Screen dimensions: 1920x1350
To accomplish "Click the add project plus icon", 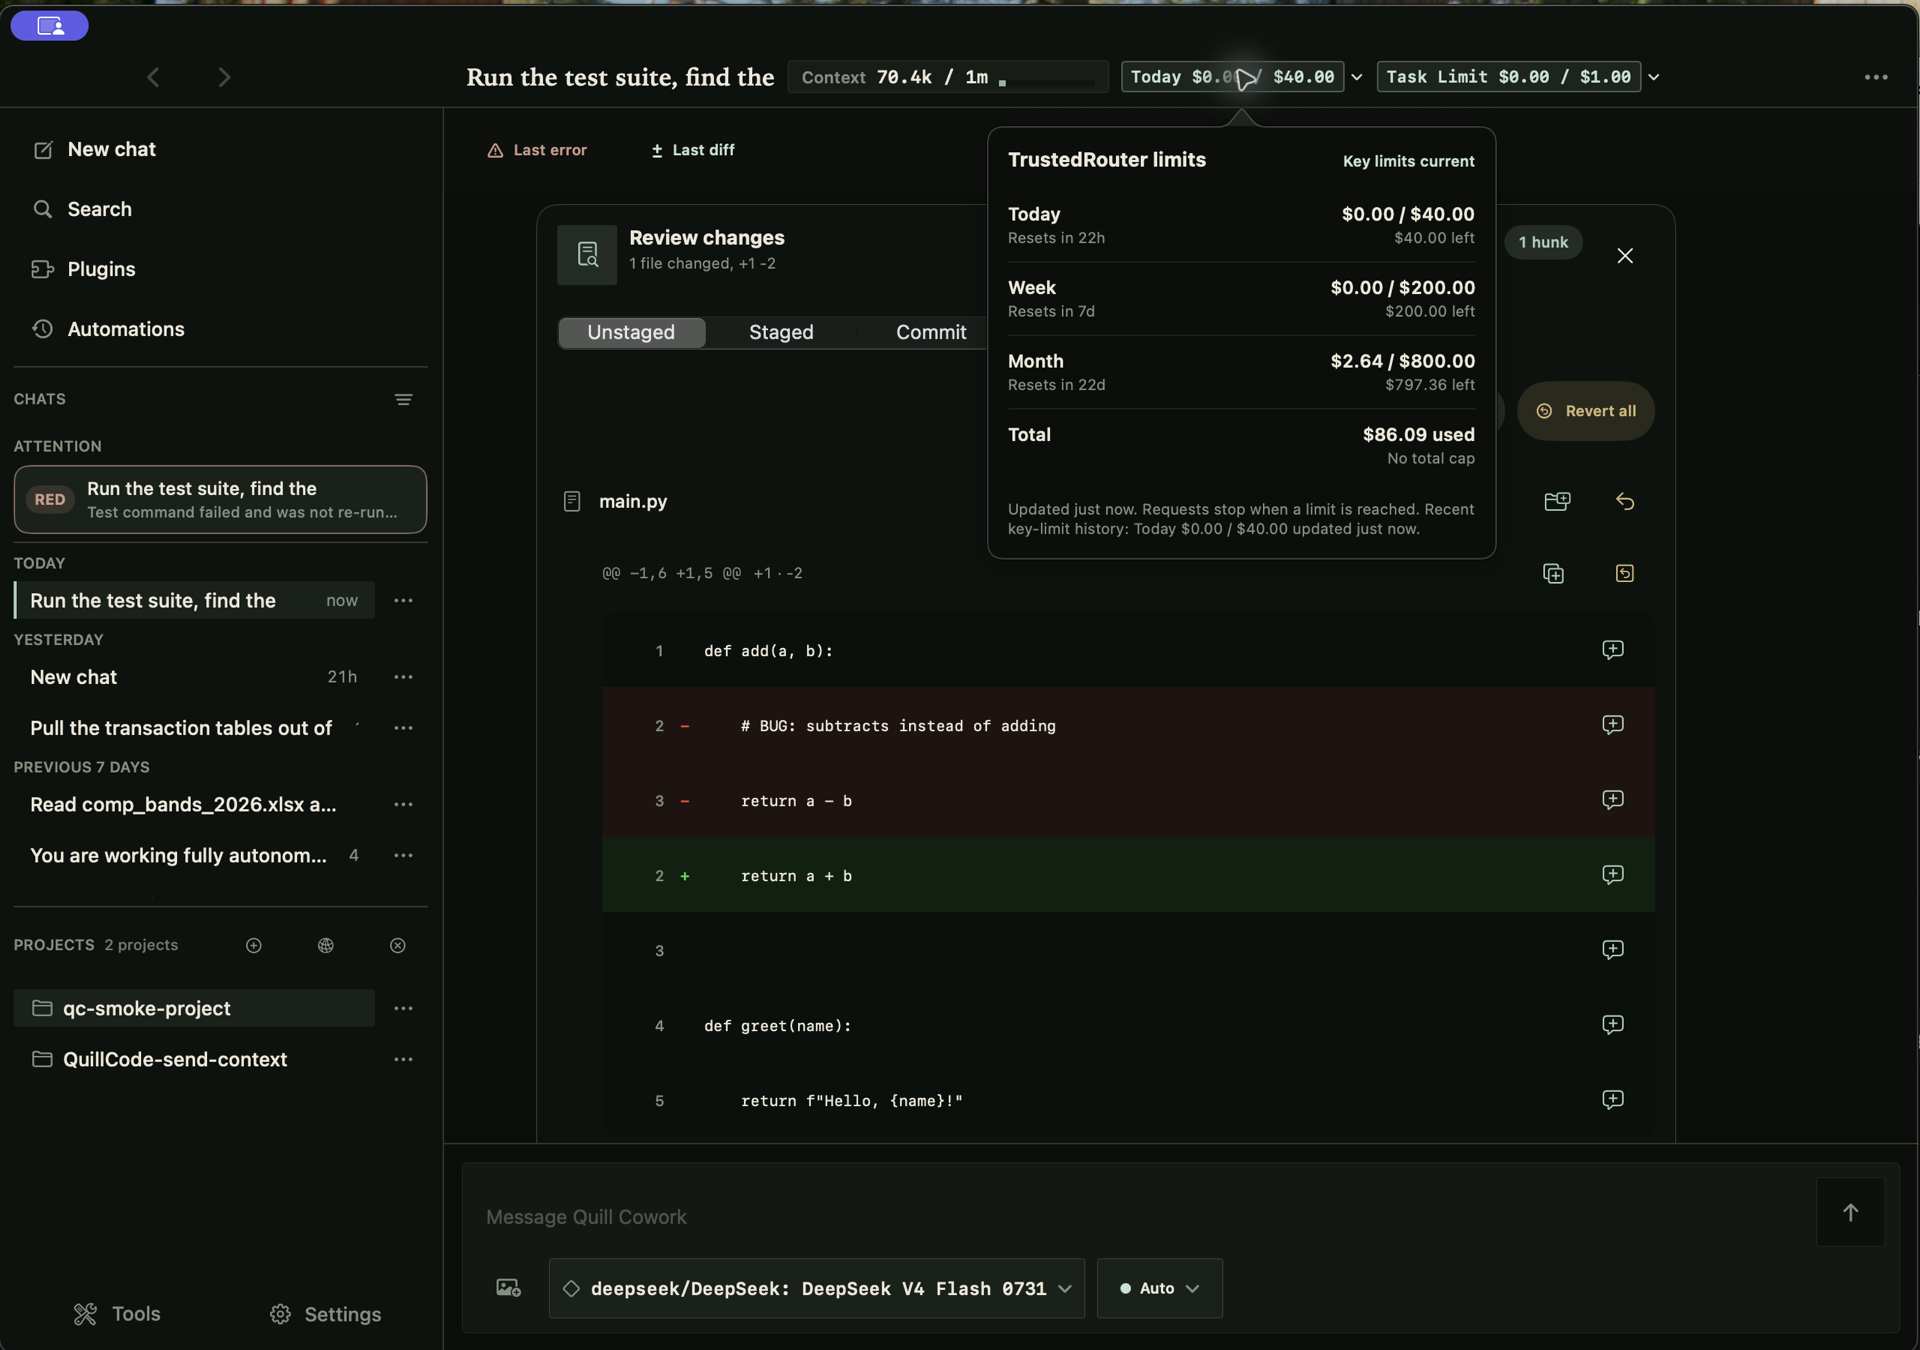I will pos(254,946).
